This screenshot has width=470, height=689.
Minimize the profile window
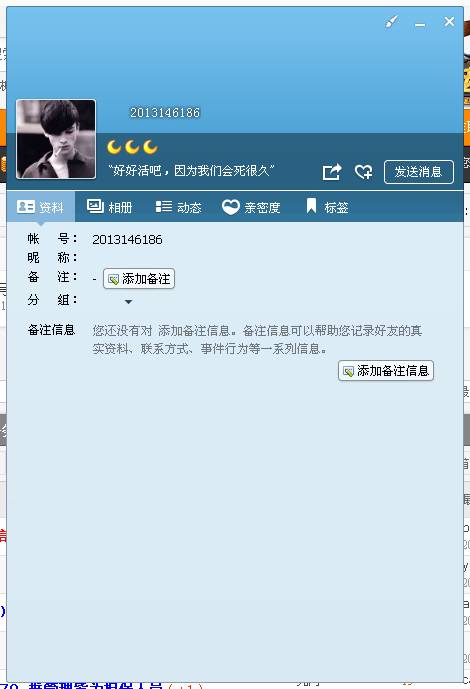420,22
